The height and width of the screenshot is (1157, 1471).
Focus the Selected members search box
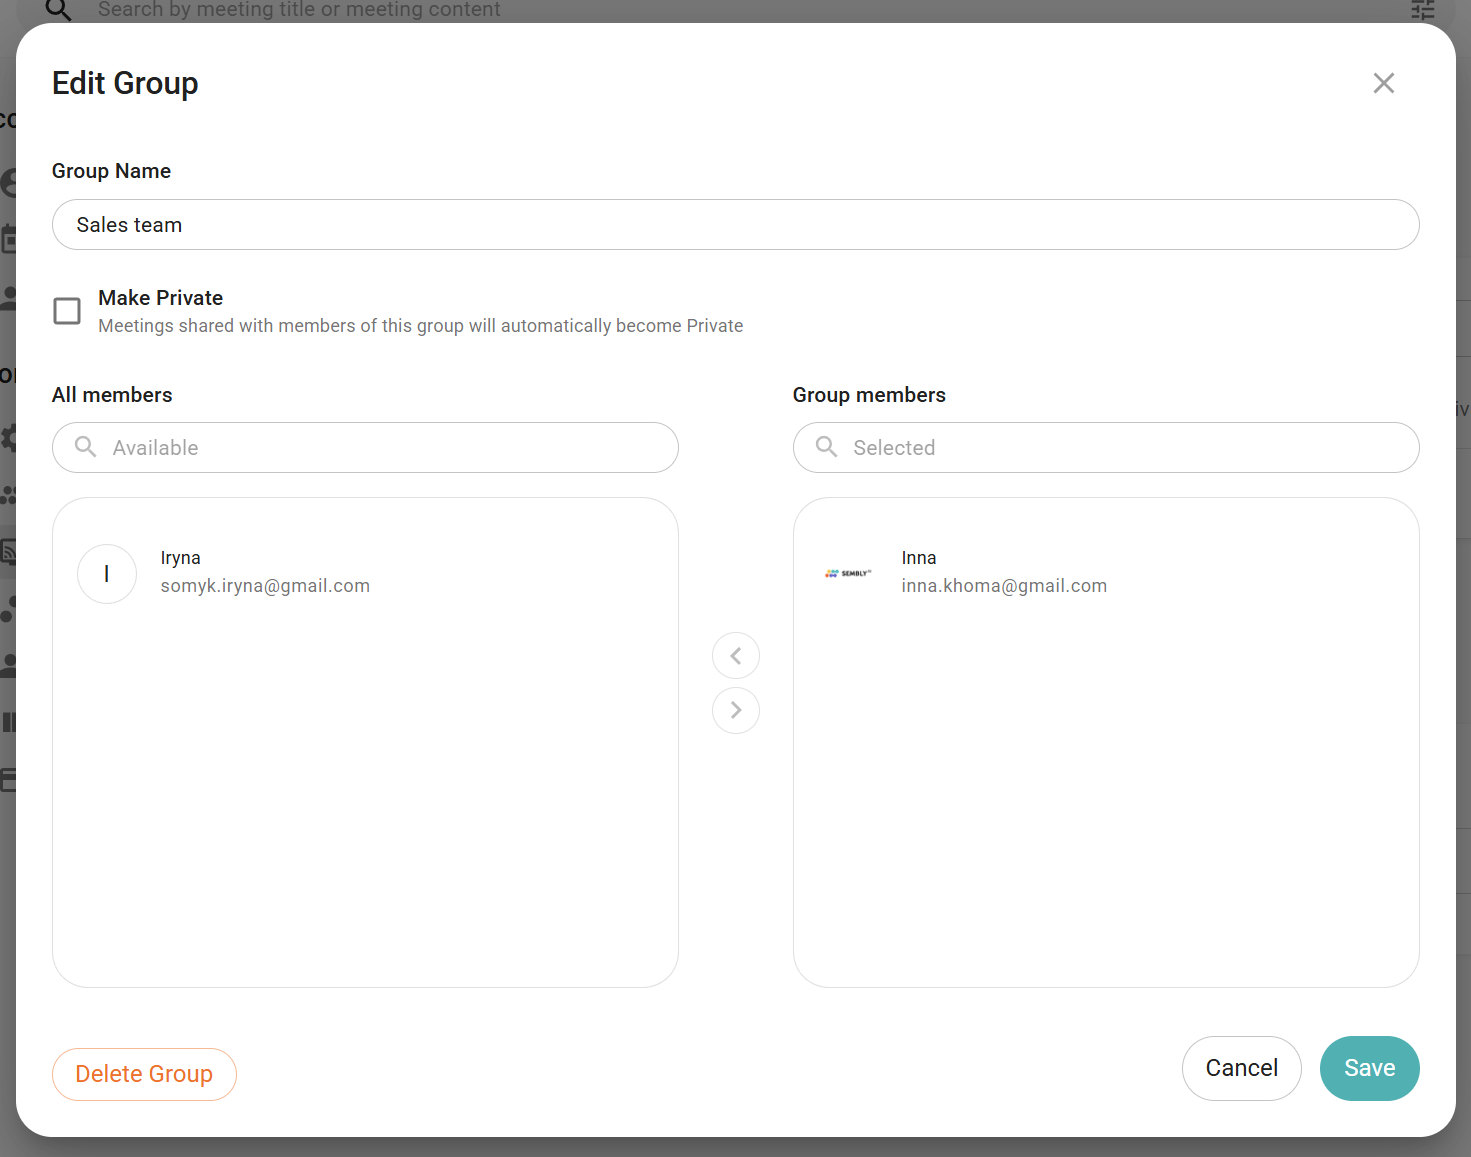click(1120, 448)
